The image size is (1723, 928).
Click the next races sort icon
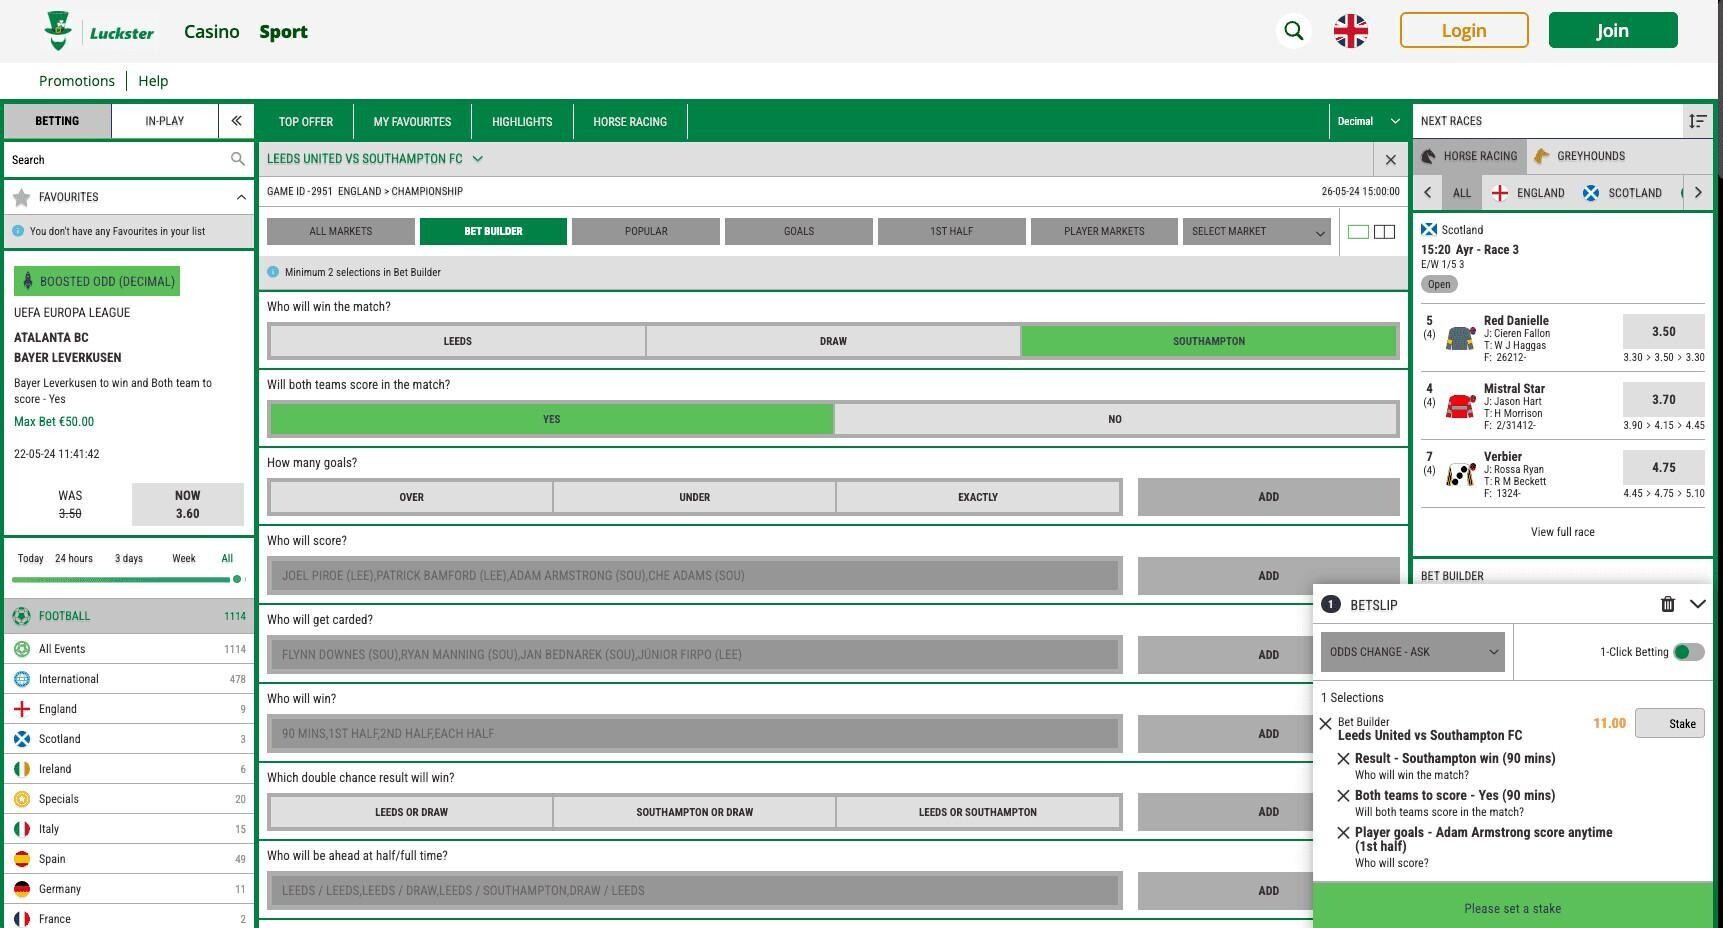point(1697,121)
